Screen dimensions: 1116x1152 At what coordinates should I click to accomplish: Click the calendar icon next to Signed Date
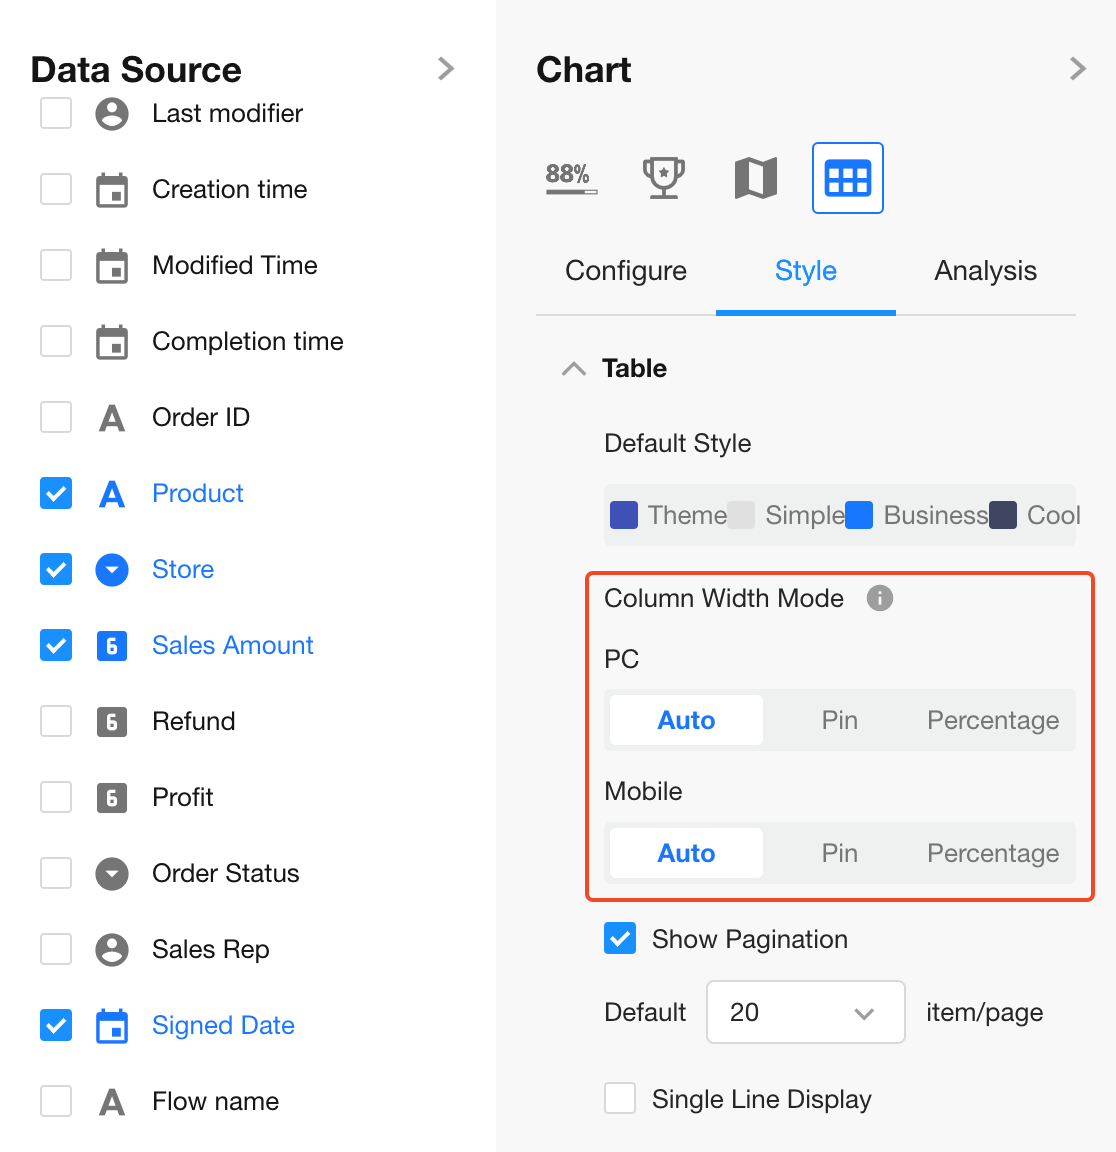tap(112, 1026)
